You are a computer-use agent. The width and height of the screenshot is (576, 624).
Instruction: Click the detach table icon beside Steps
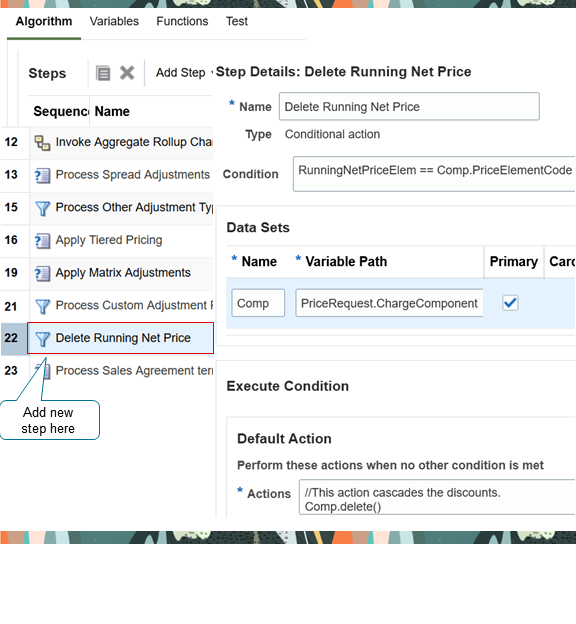[x=103, y=73]
